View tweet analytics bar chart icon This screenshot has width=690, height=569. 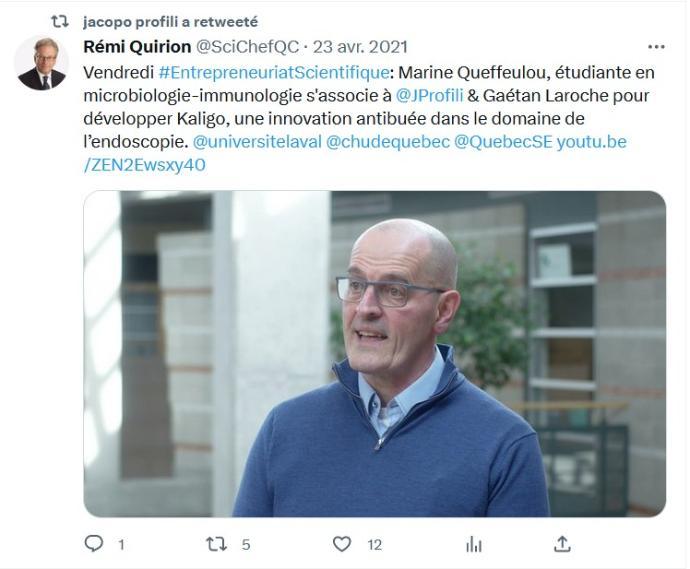click(x=474, y=545)
